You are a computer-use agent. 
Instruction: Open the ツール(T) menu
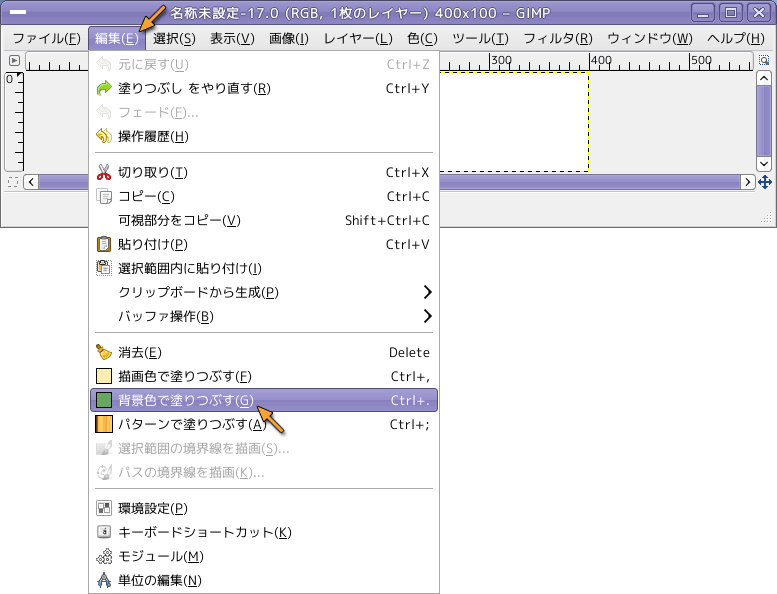[x=480, y=38]
